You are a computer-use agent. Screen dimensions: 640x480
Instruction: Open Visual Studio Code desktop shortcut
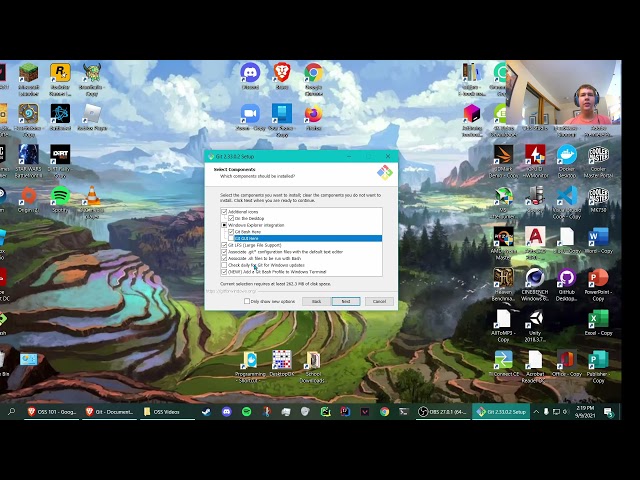pyautogui.click(x=567, y=203)
